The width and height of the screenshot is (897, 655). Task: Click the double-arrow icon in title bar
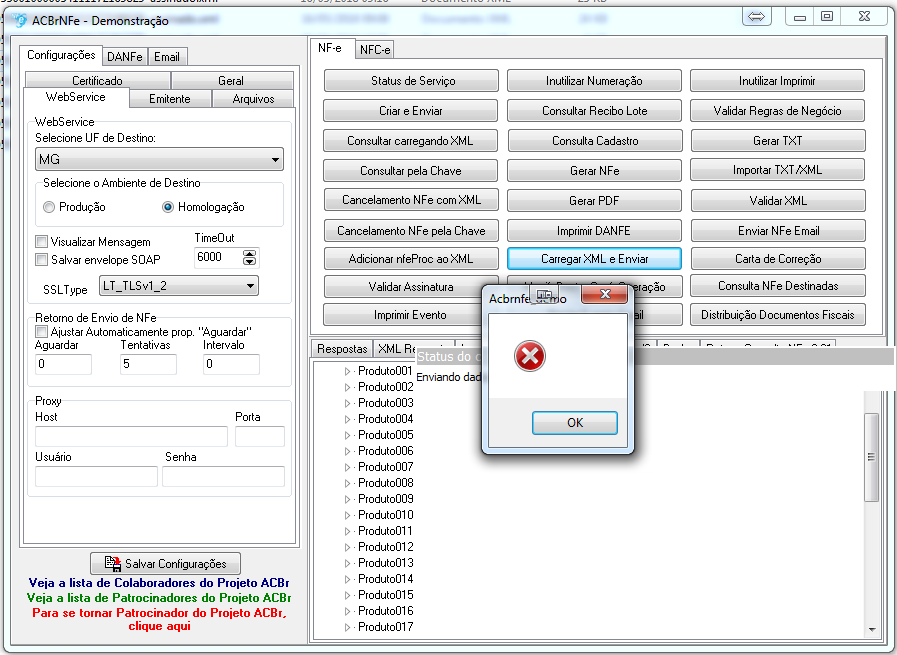(756, 17)
